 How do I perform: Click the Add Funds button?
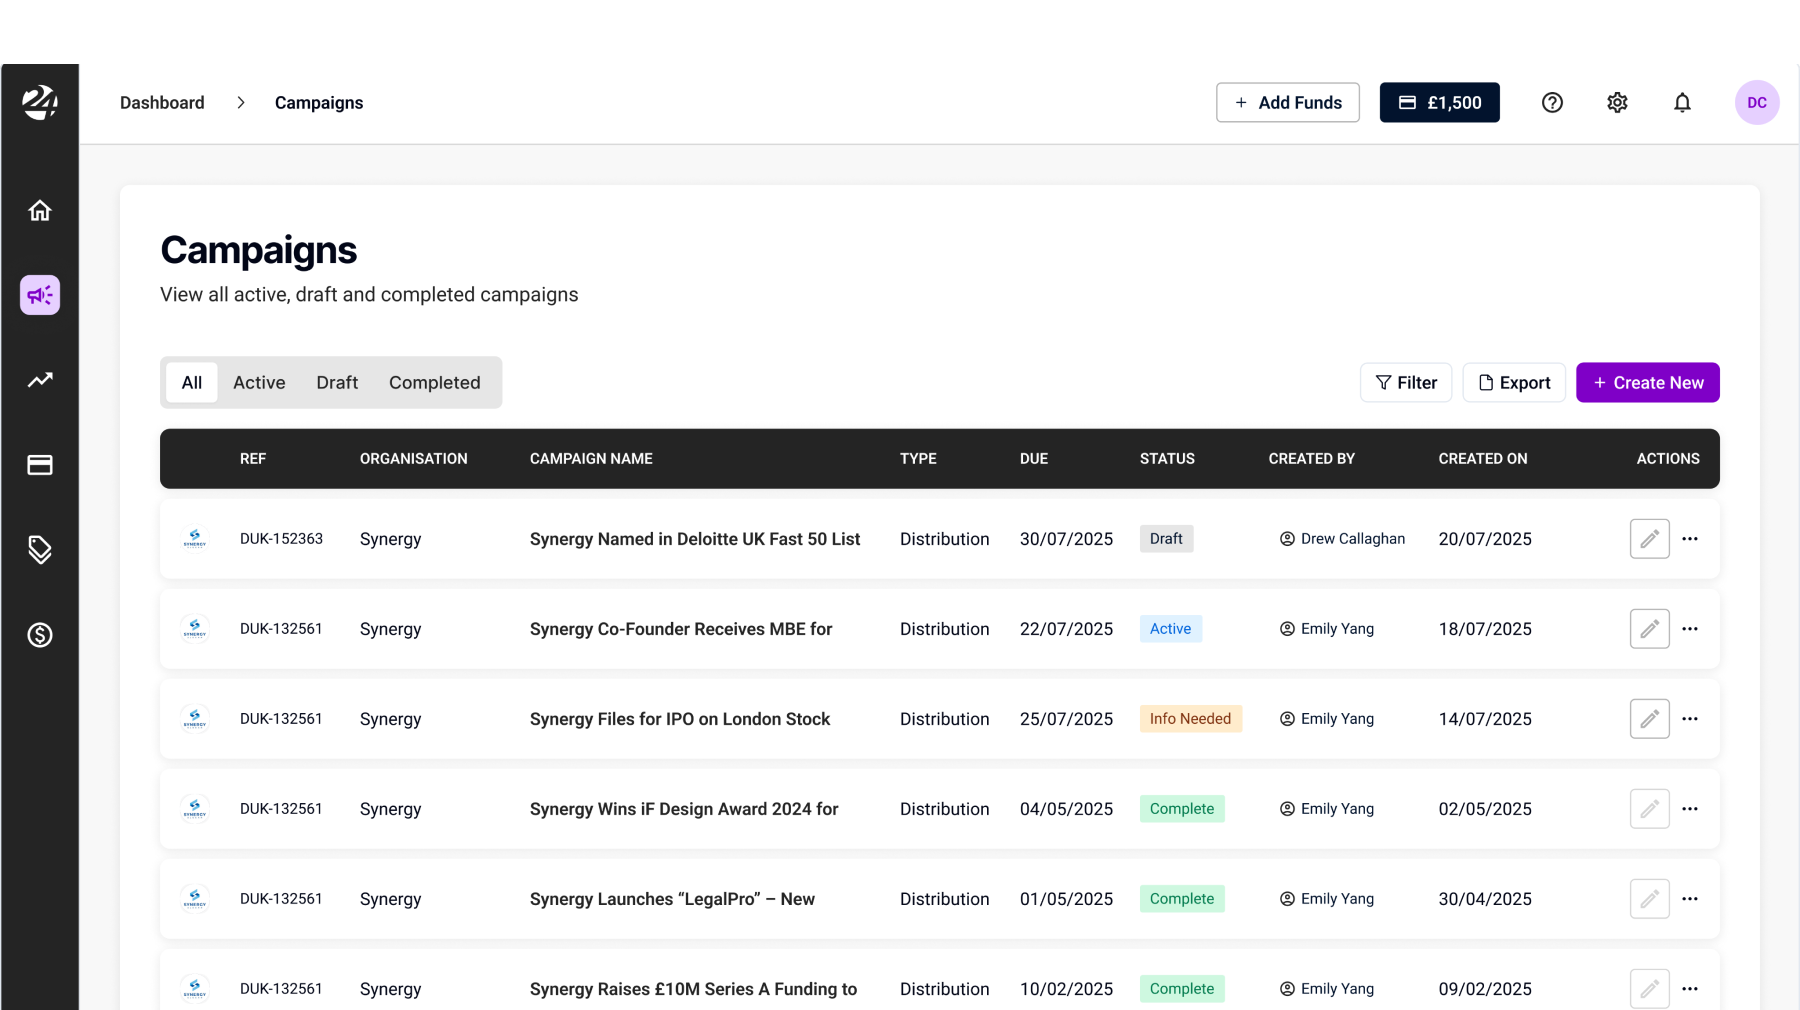(1288, 102)
